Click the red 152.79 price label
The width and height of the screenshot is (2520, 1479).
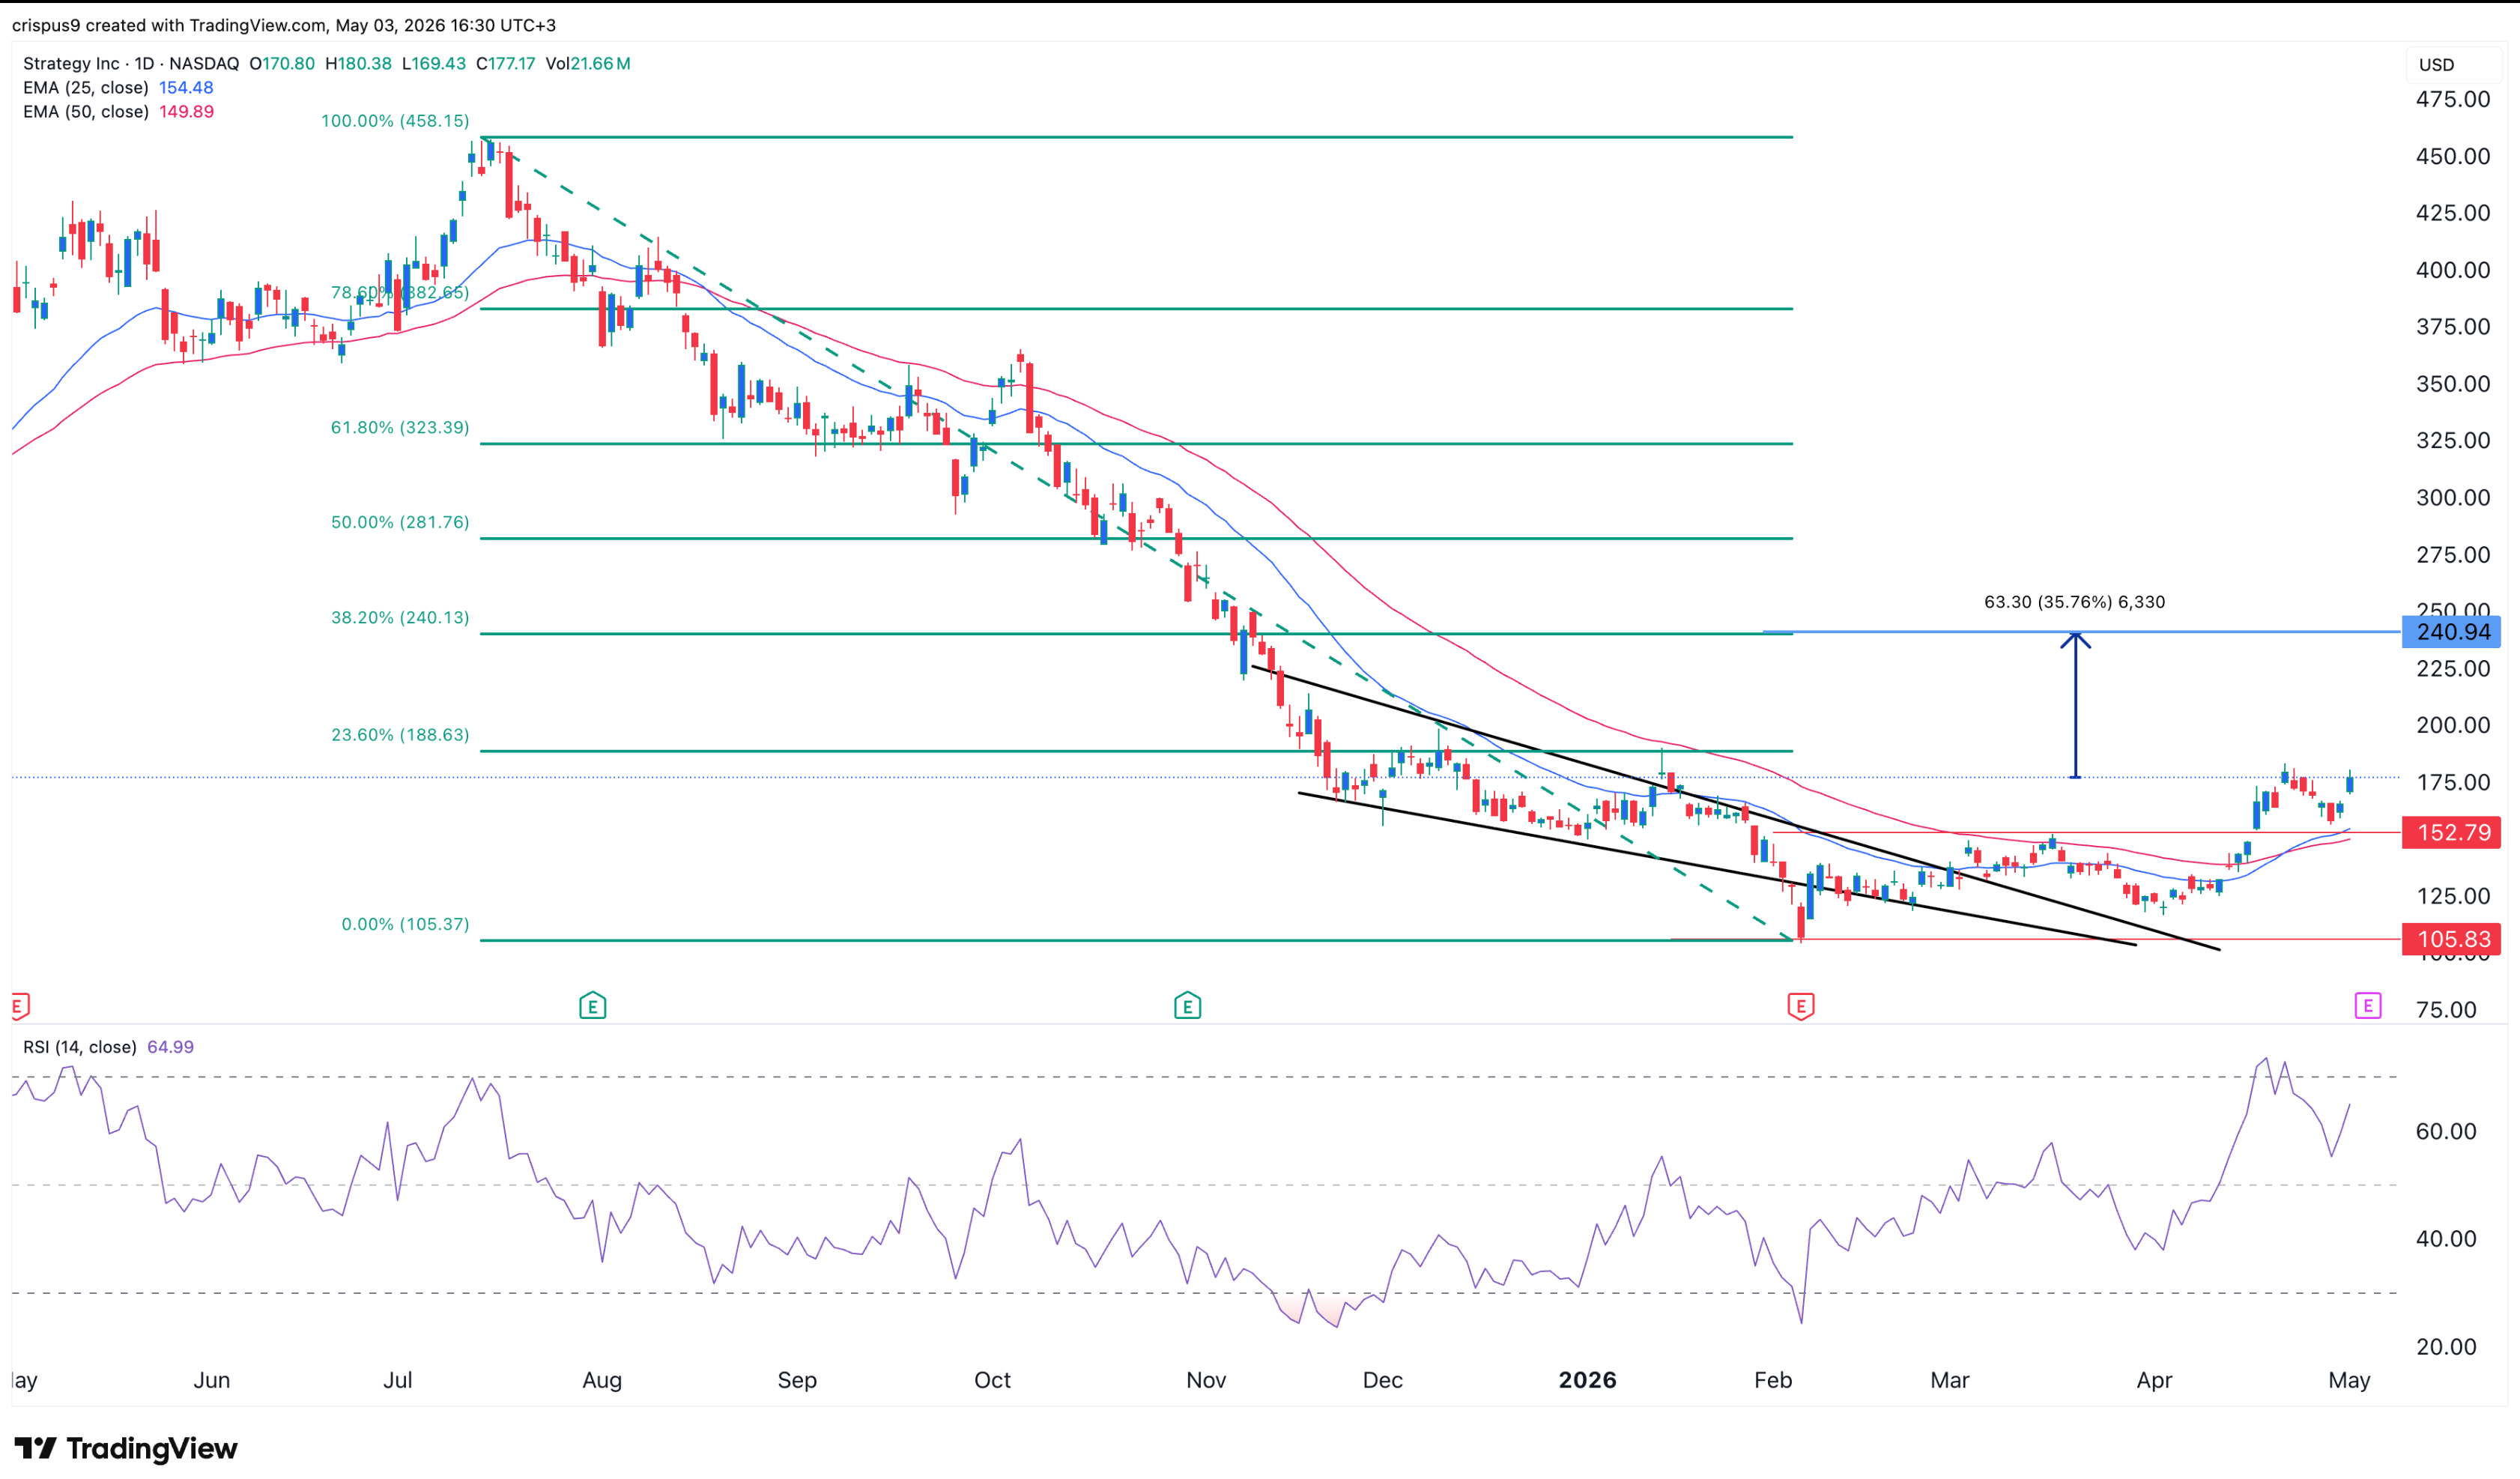2452,832
